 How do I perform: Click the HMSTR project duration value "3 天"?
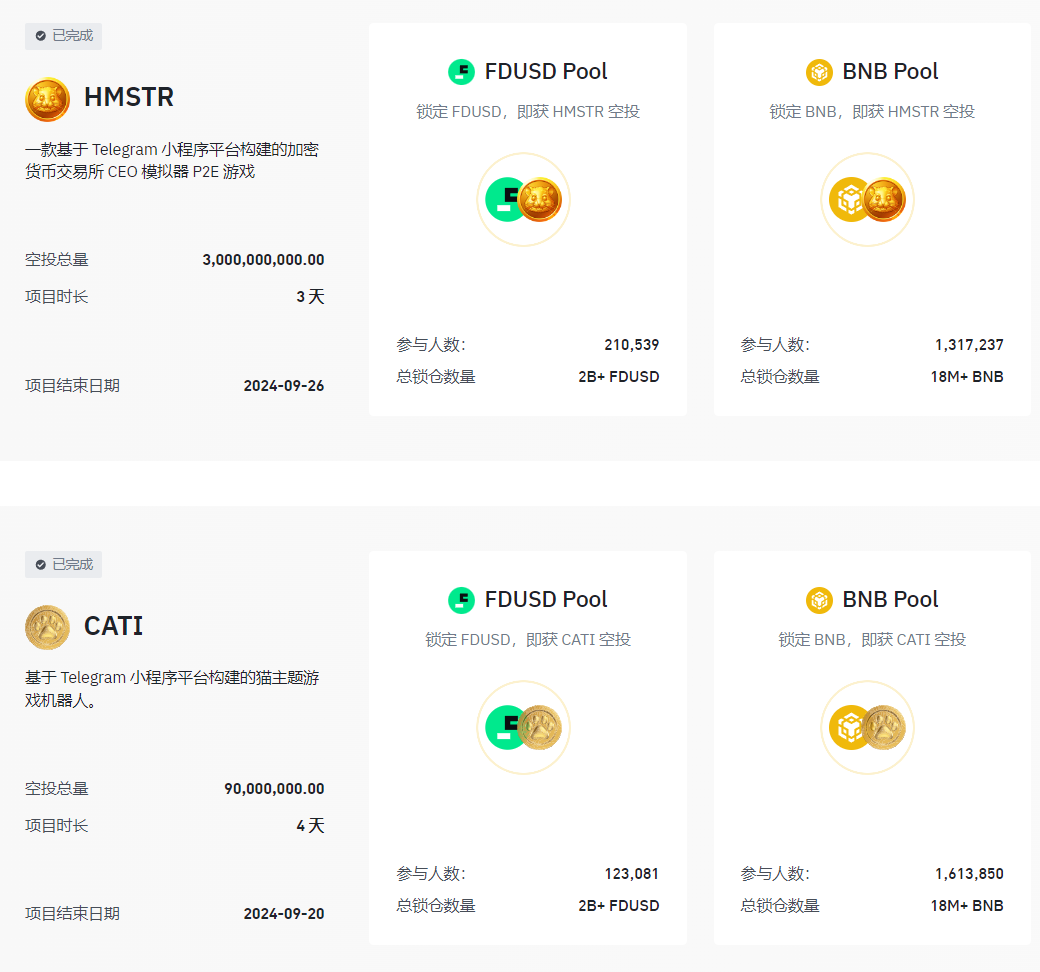pos(310,297)
